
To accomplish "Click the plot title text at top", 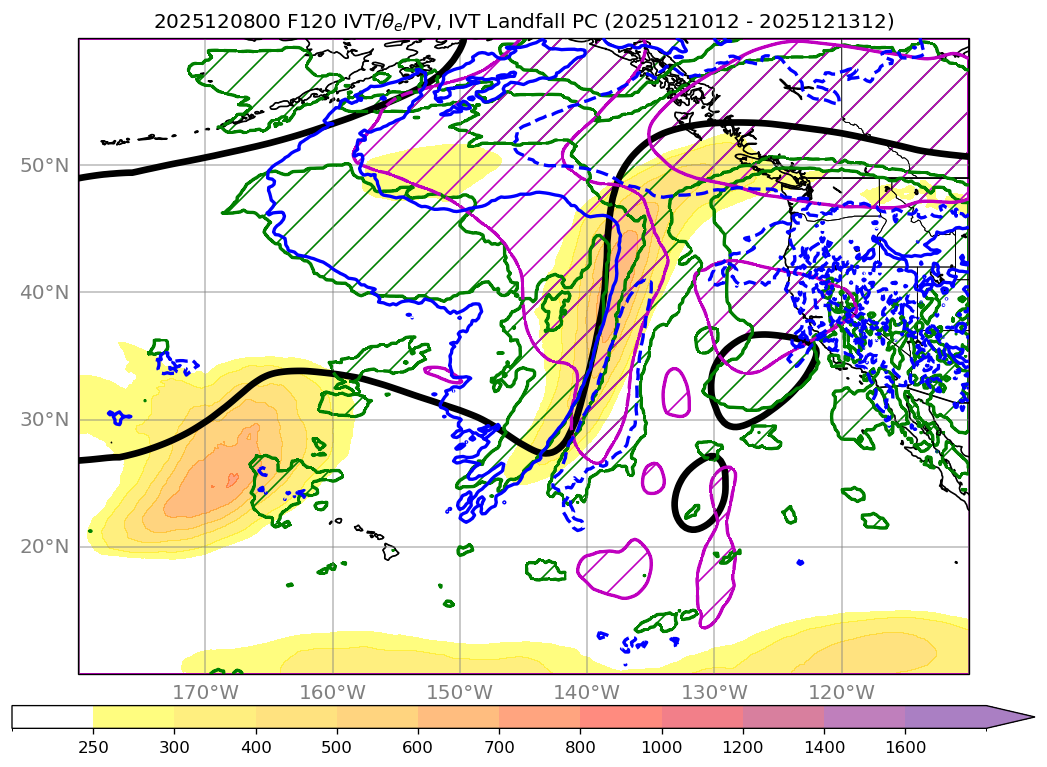I will tap(523, 21).
